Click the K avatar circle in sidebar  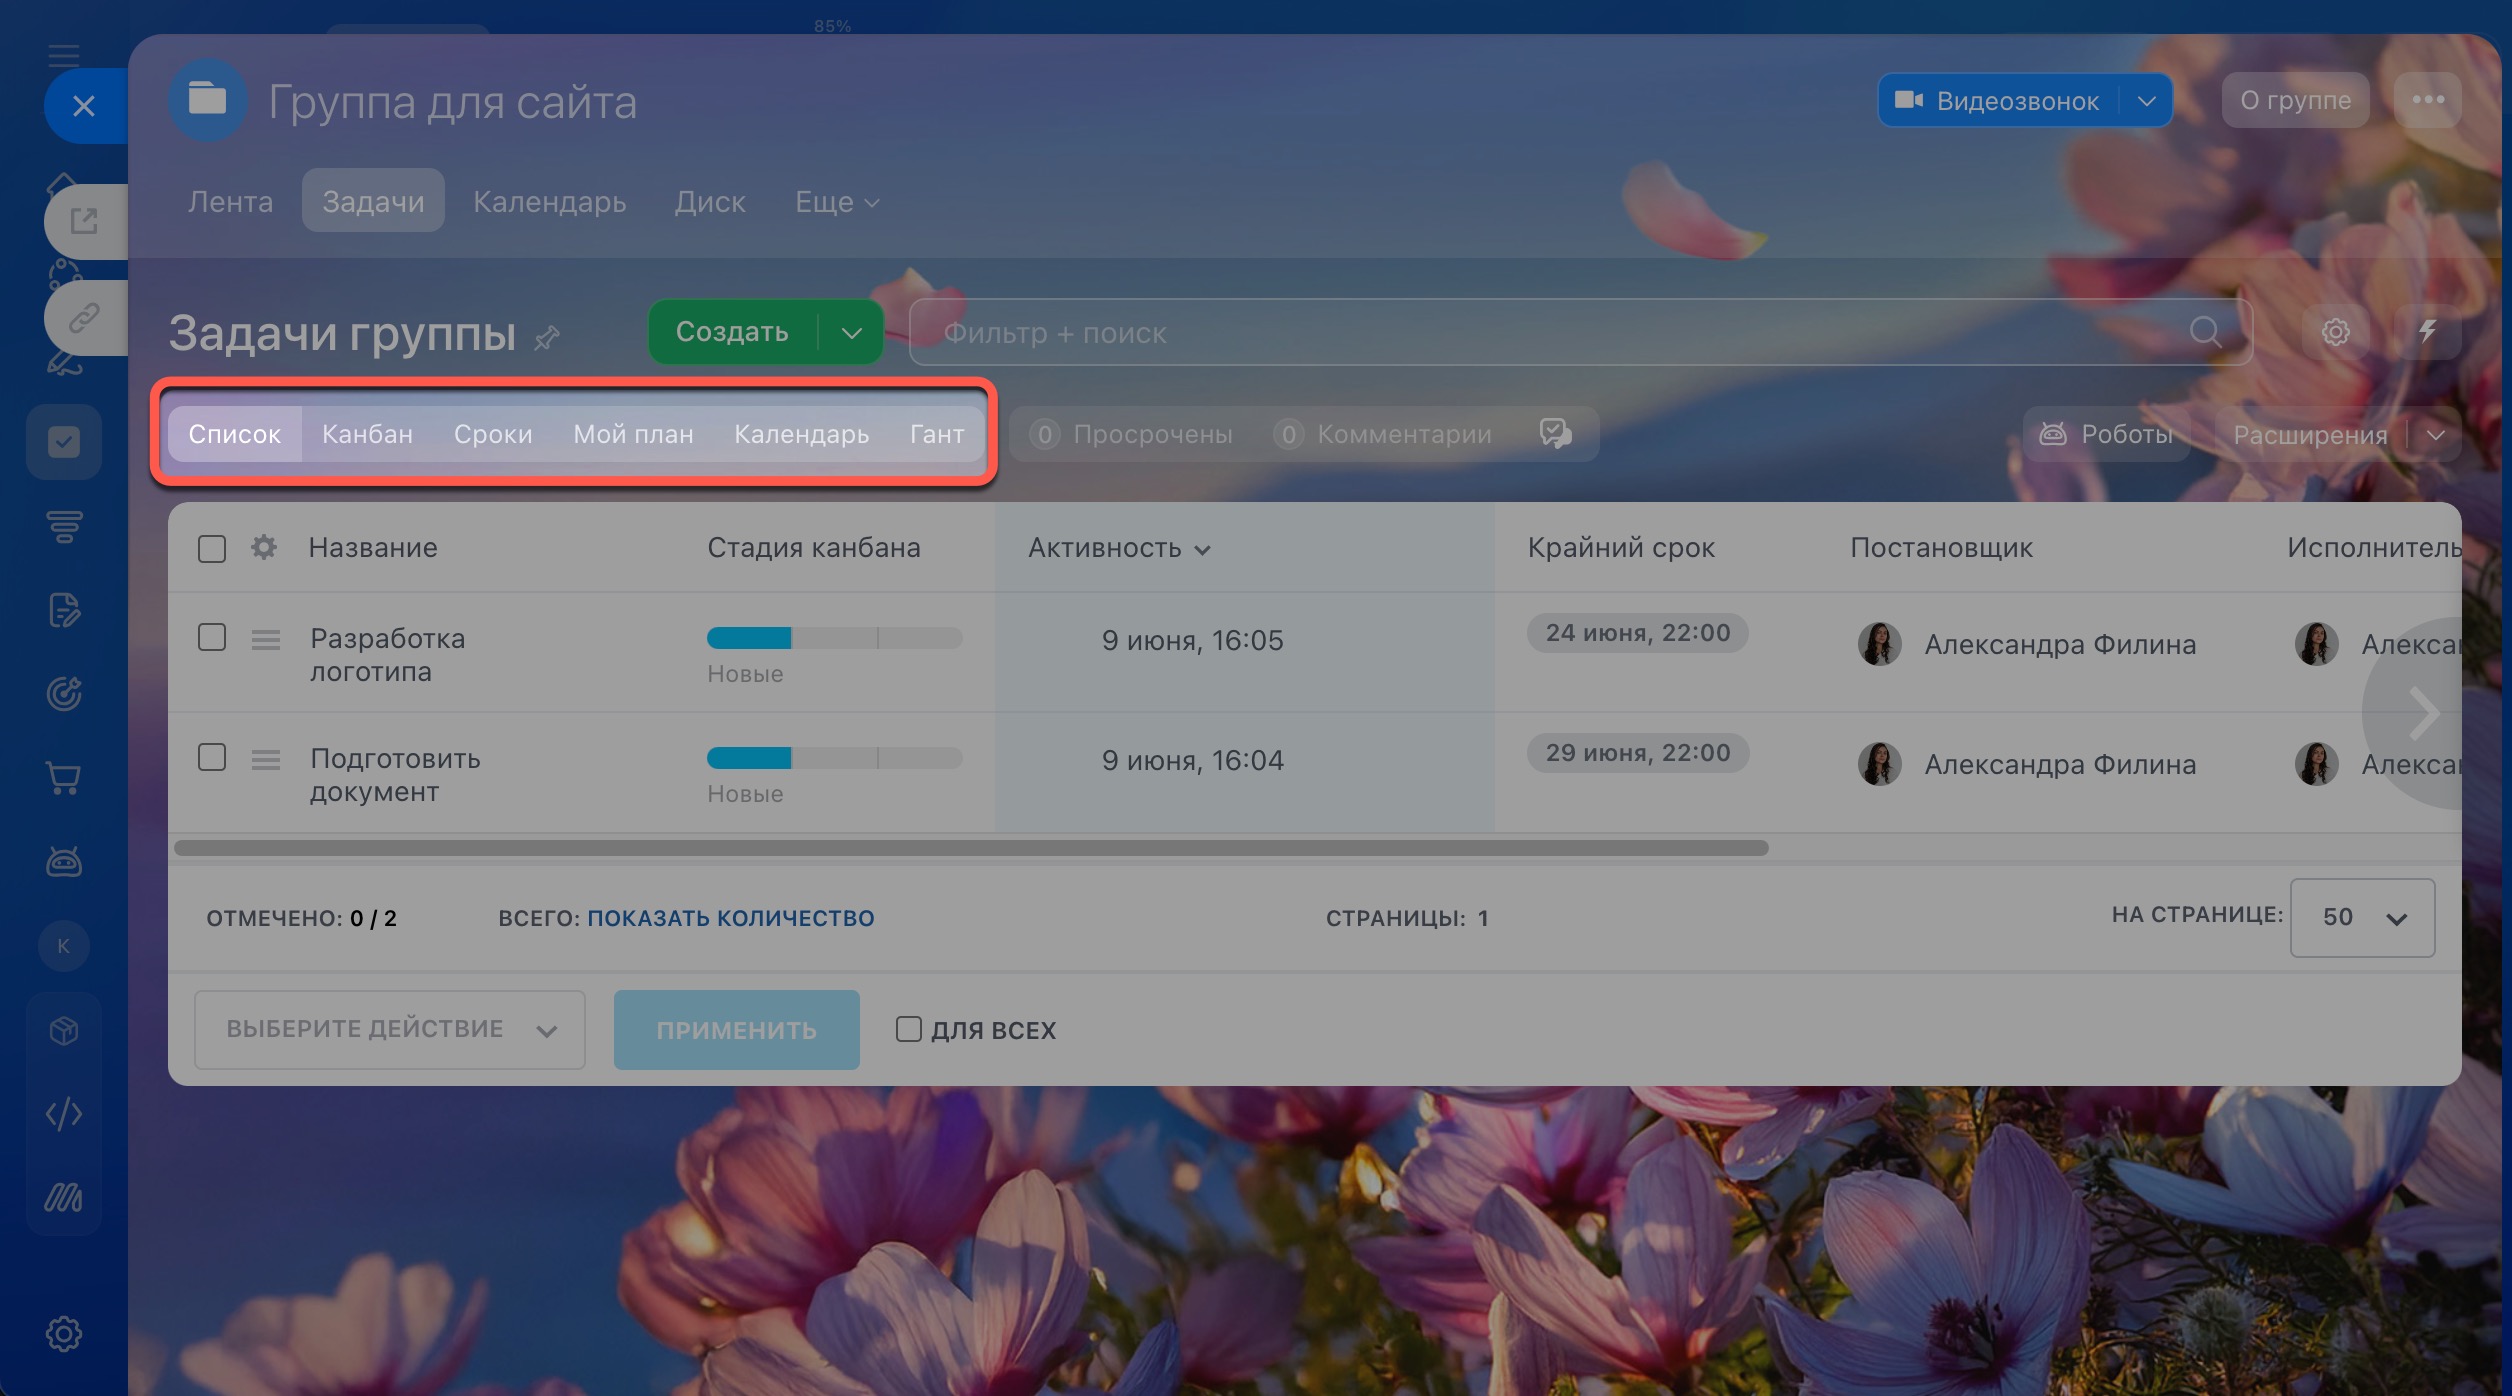[x=64, y=946]
